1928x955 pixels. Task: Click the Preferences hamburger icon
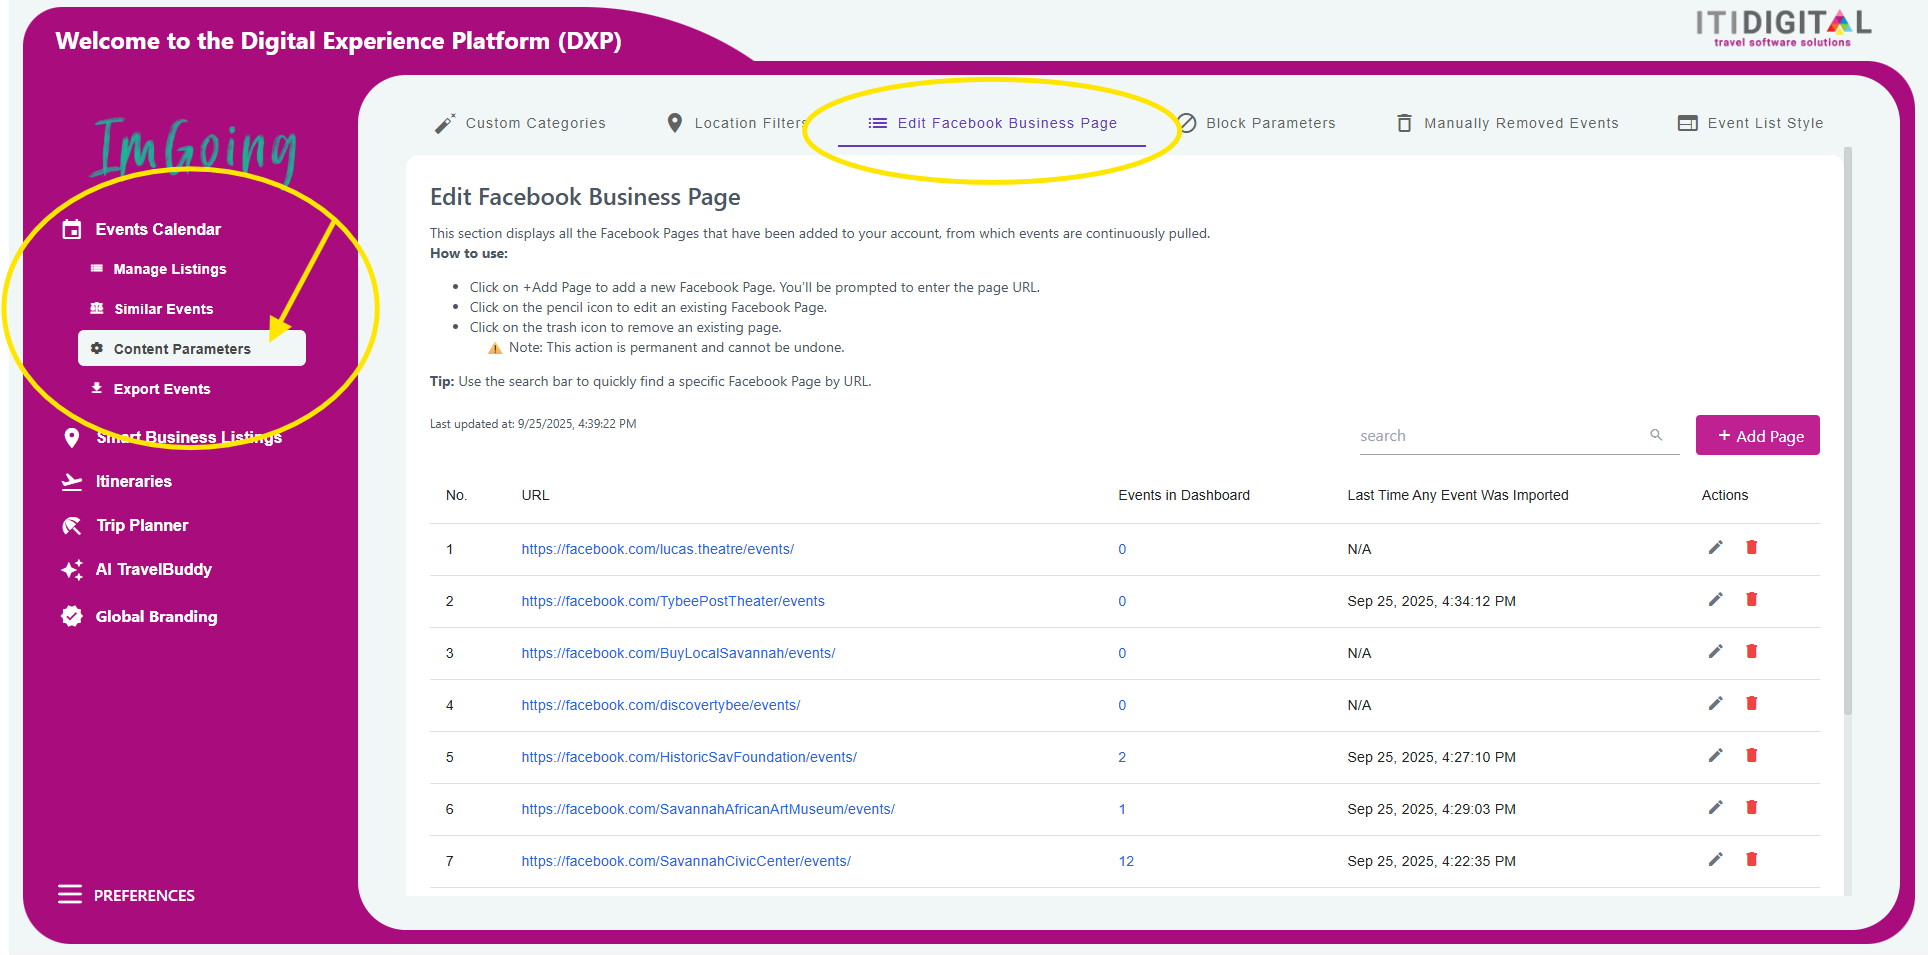pyautogui.click(x=70, y=894)
